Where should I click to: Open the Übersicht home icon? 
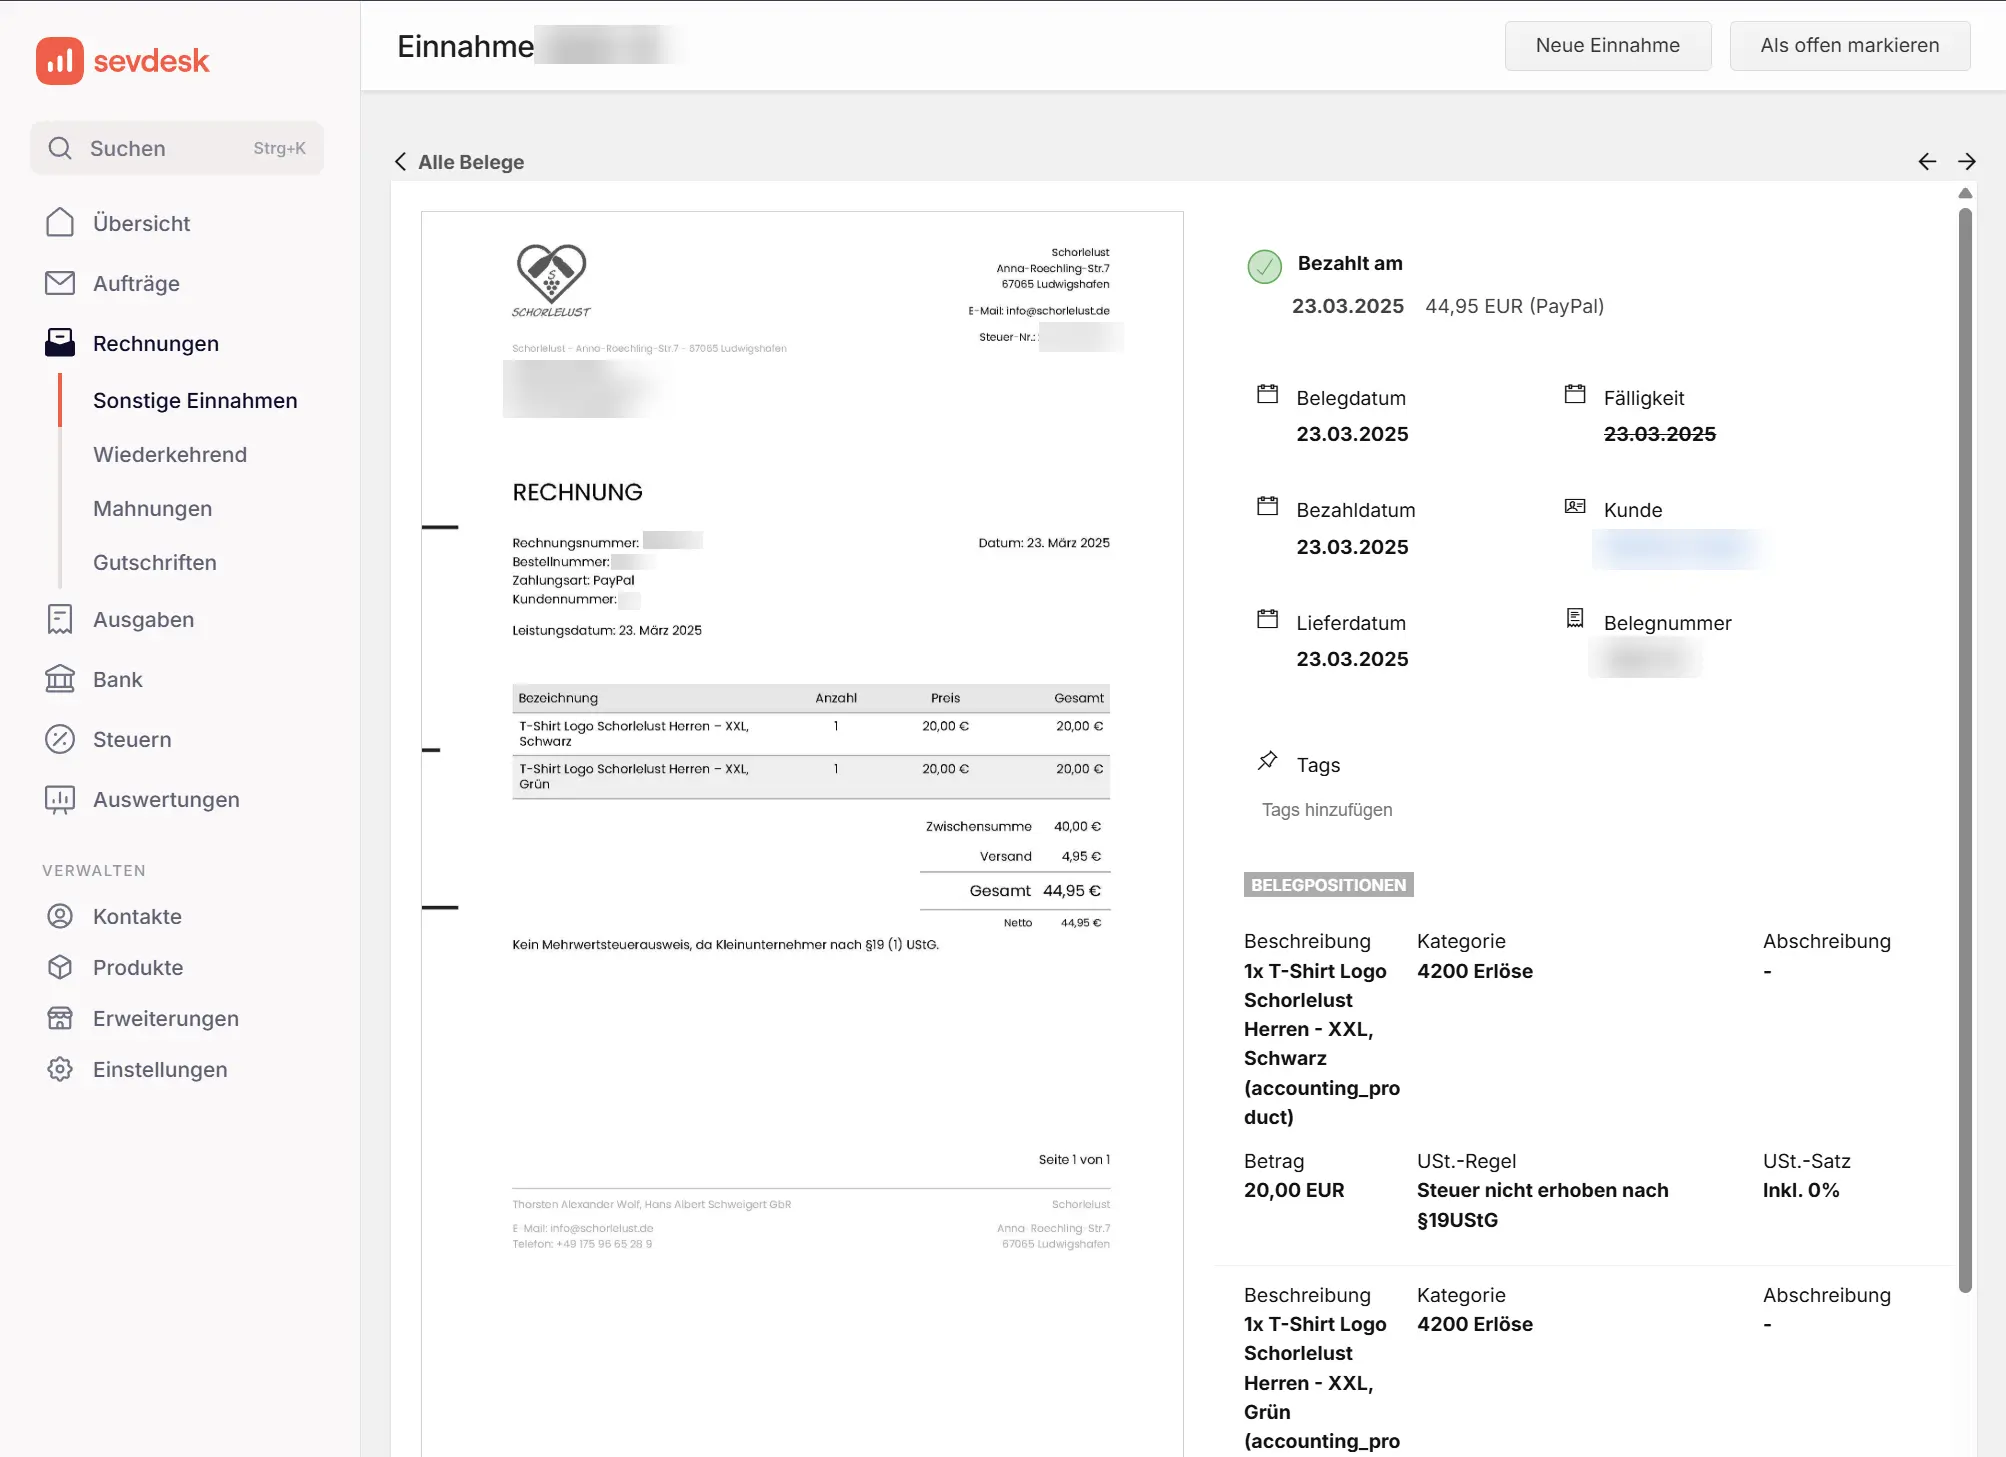pos(60,223)
